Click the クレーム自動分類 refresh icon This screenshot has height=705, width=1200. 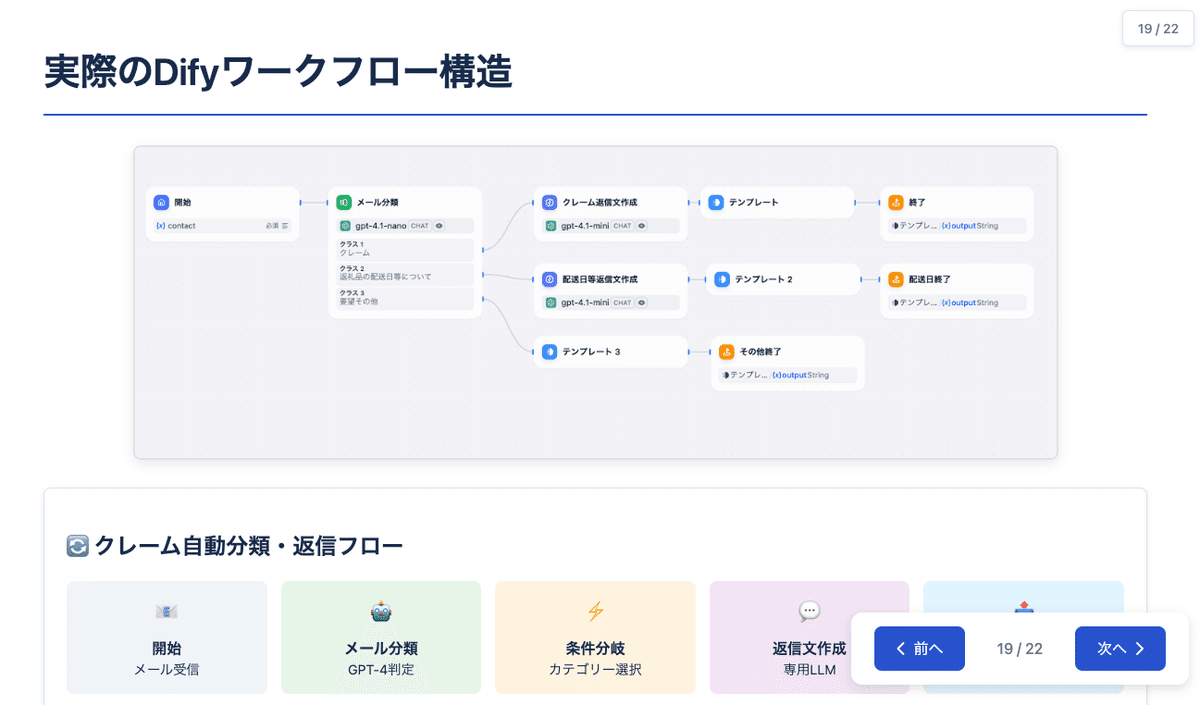coord(76,545)
